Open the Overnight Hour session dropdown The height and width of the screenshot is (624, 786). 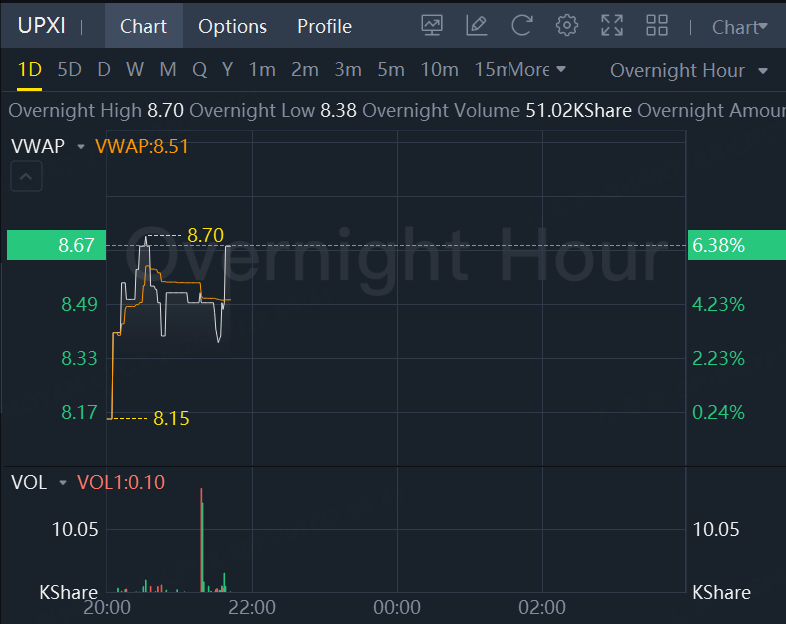coord(689,70)
